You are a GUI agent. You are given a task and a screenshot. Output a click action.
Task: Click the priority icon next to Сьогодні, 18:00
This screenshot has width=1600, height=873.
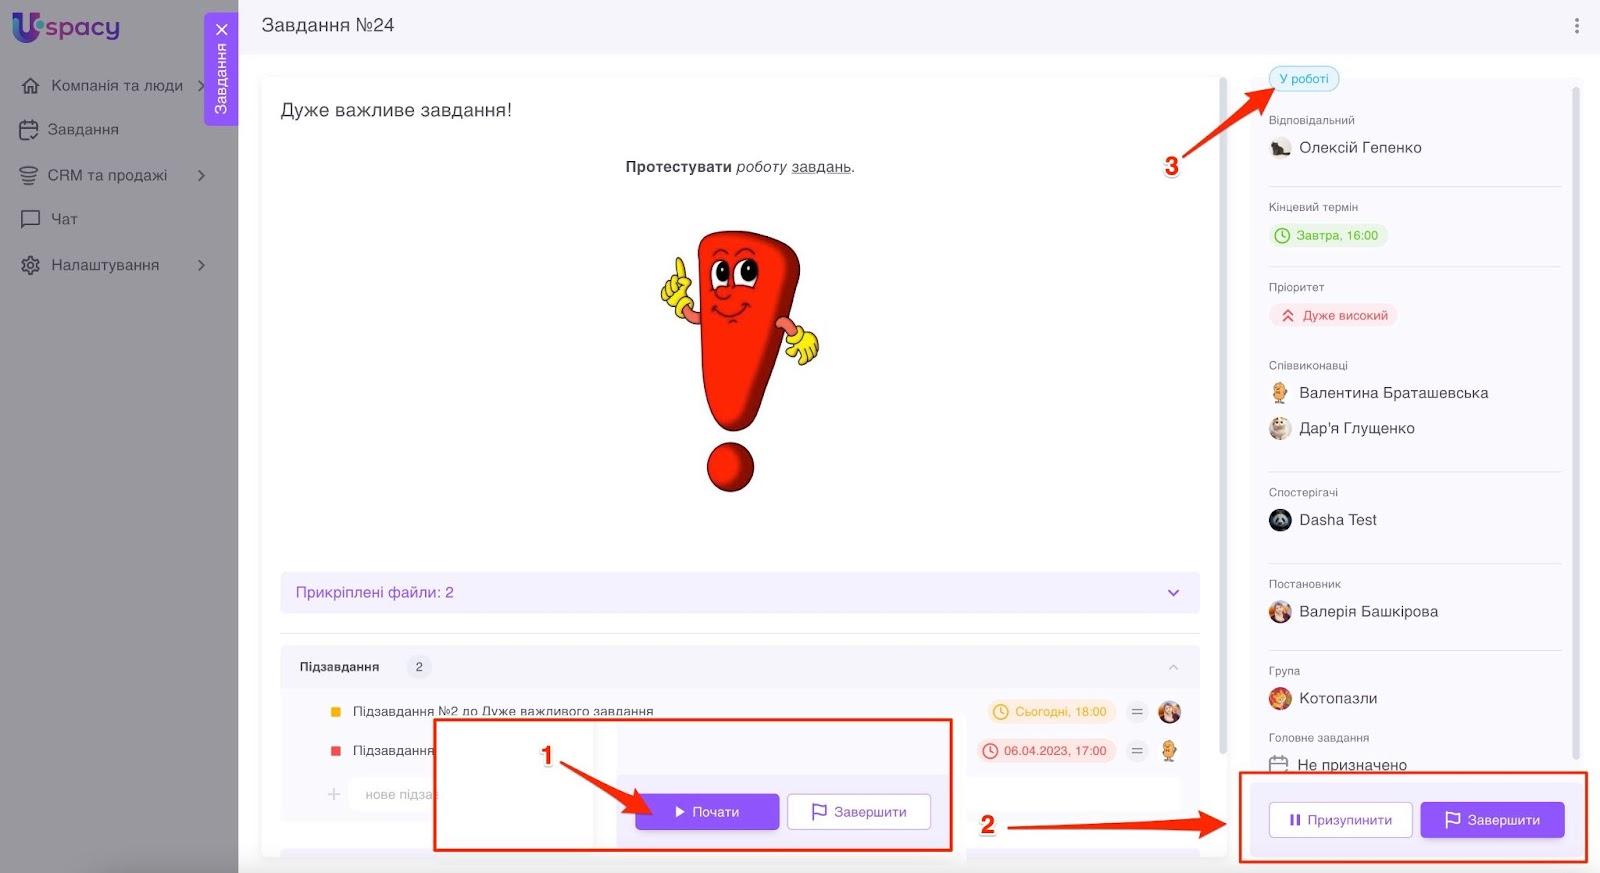point(1137,712)
